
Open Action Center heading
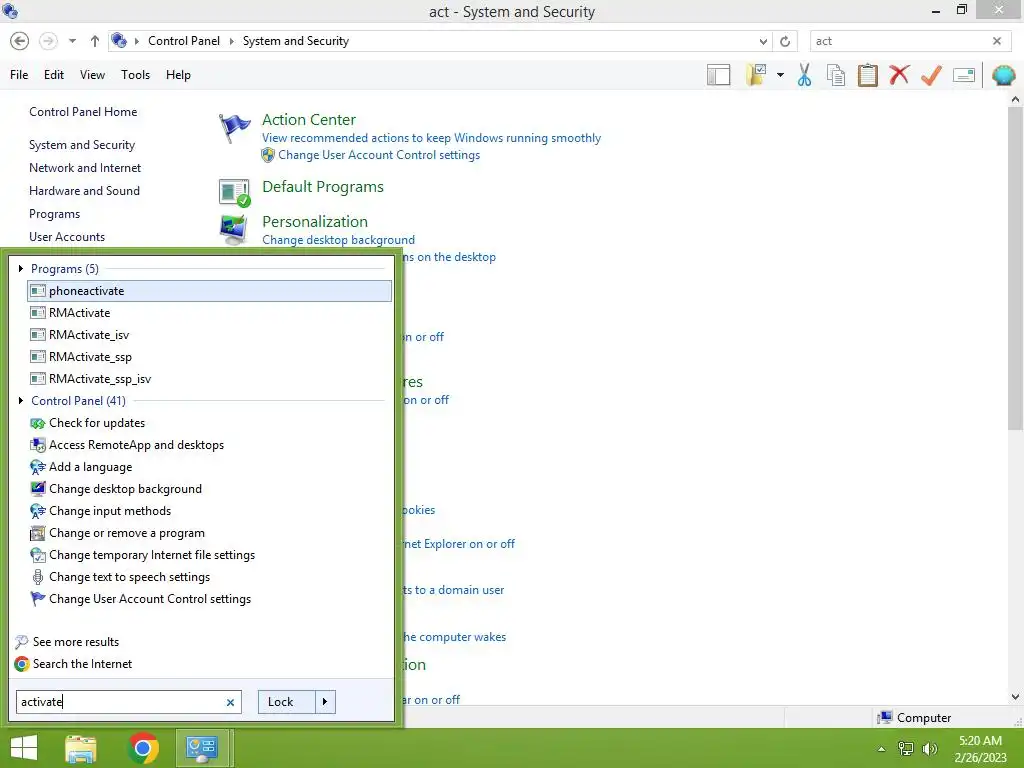[x=309, y=120]
